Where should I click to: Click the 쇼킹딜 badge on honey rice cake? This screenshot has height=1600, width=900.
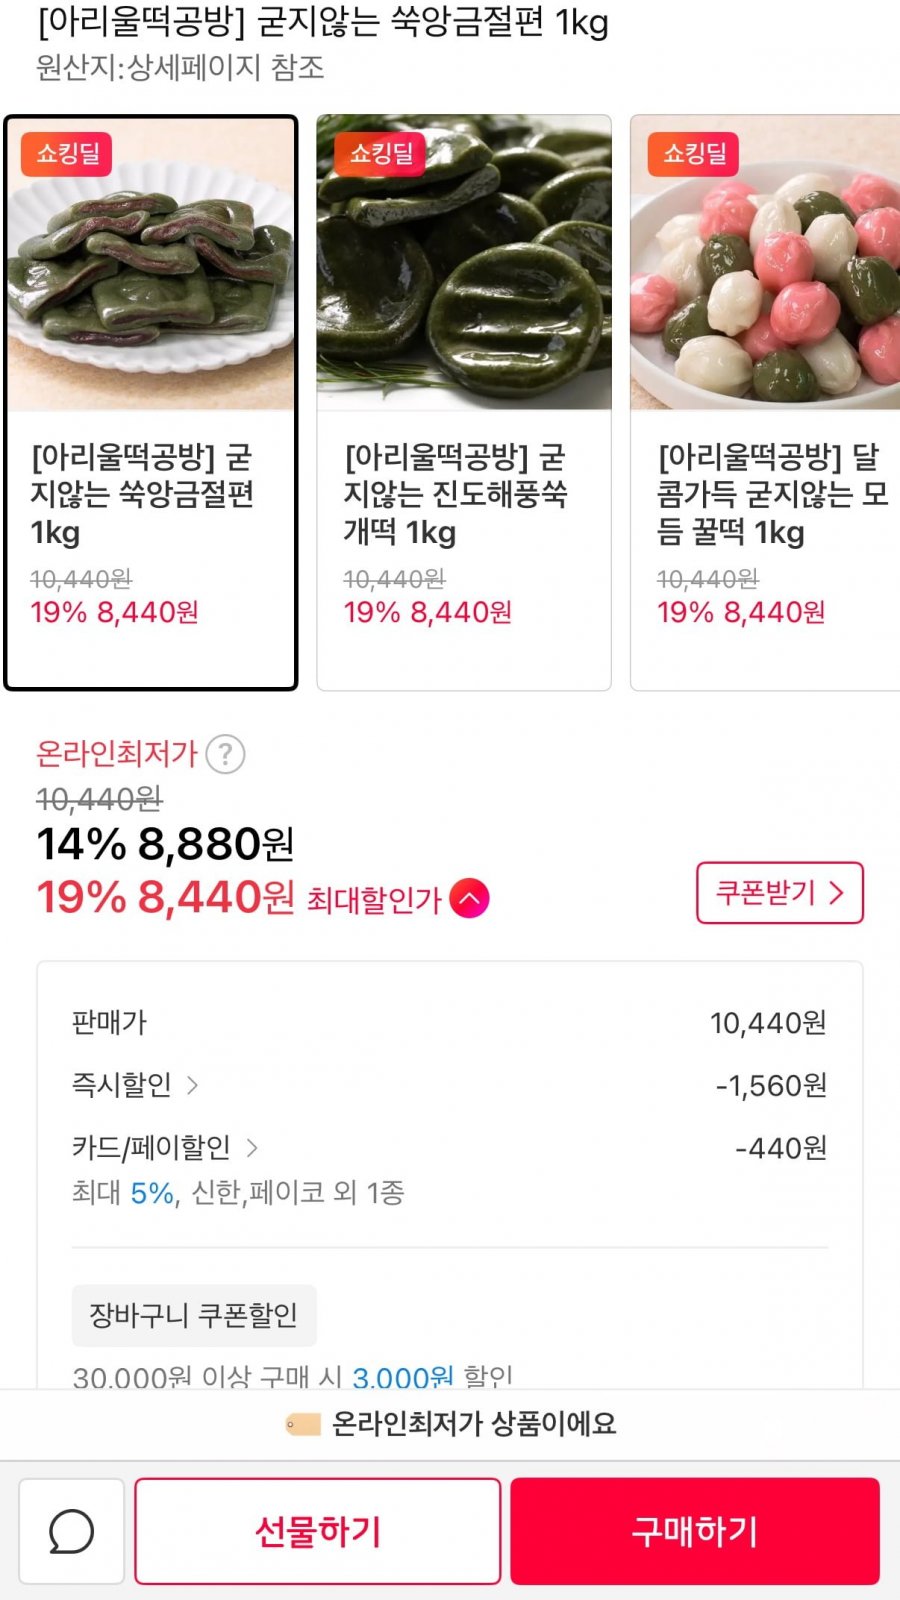click(694, 154)
